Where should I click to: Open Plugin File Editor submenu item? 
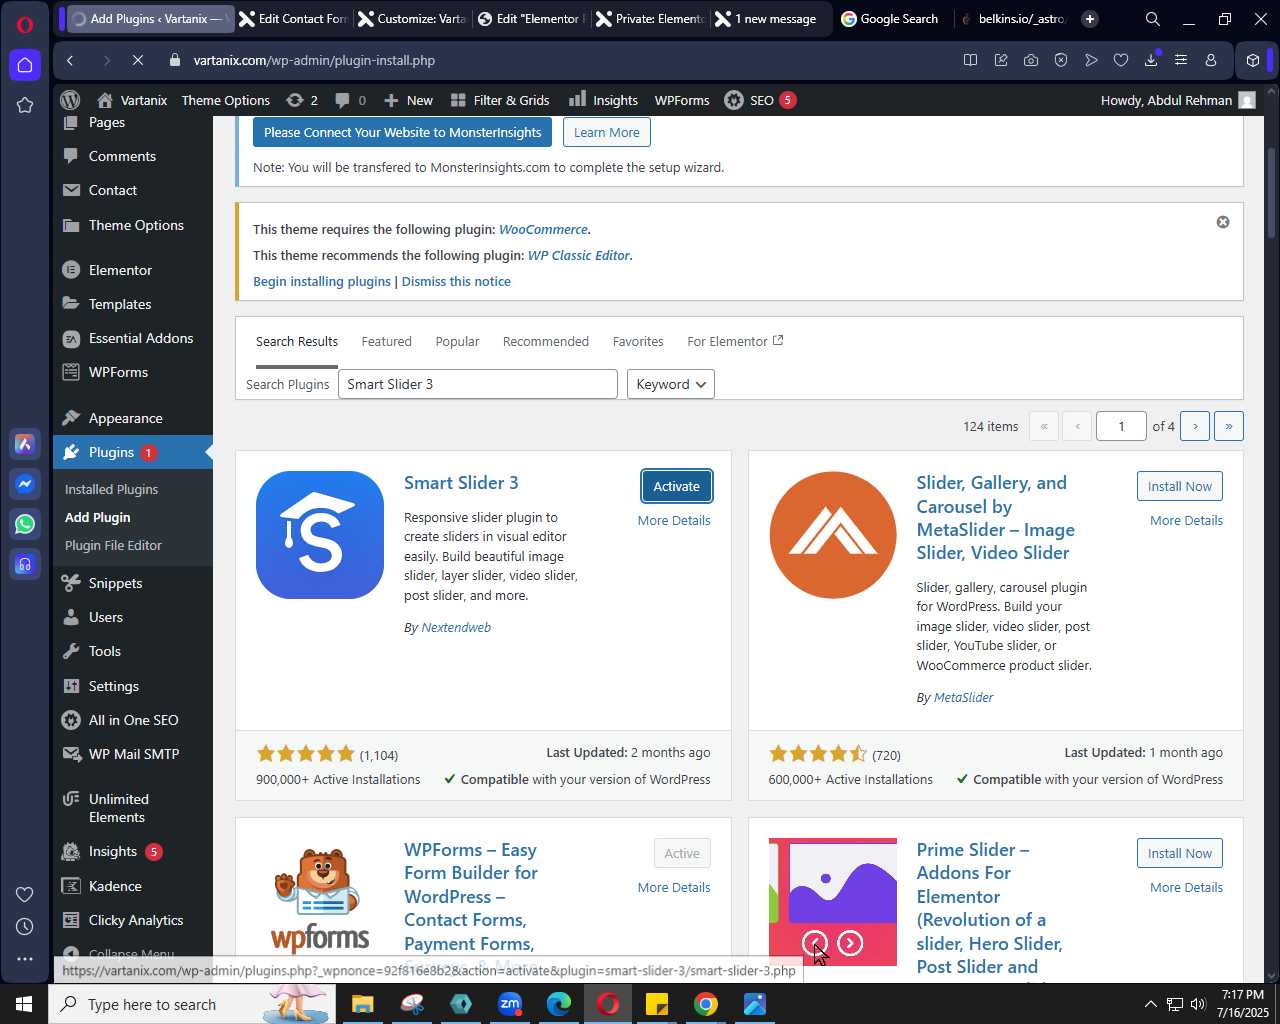tap(113, 545)
